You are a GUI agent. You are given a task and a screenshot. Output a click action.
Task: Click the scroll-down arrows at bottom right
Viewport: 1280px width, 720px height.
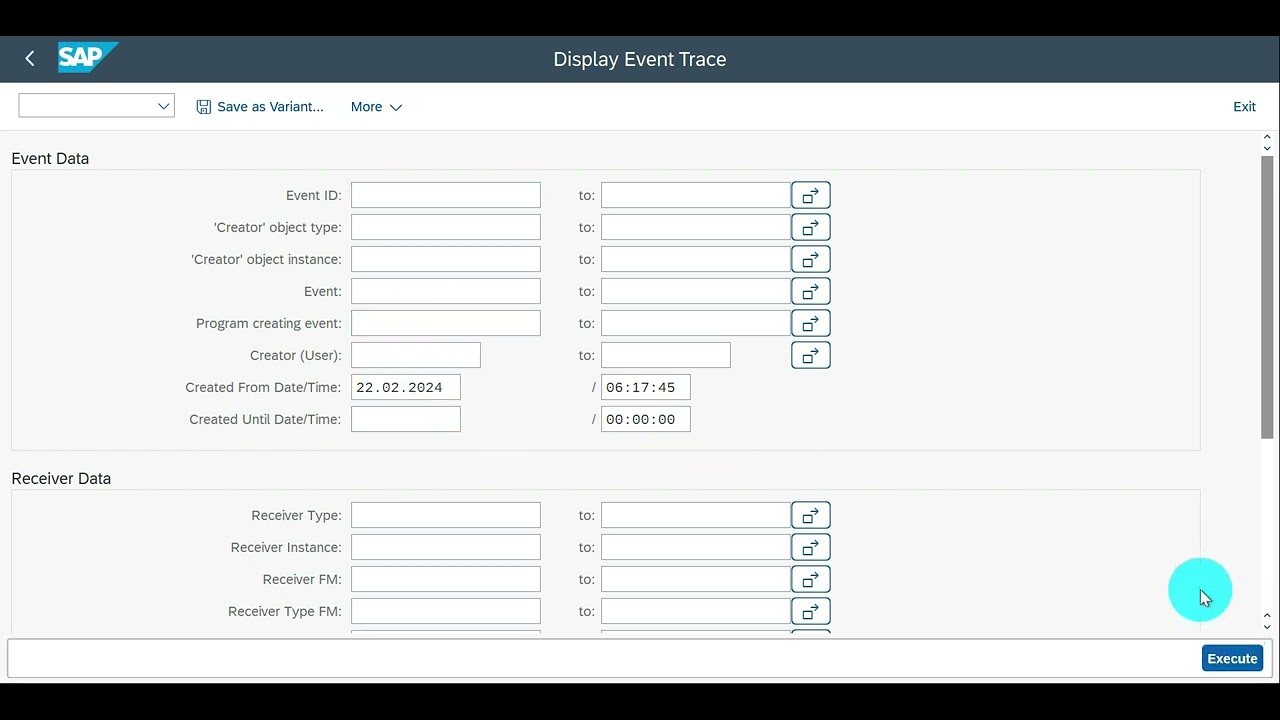point(1267,622)
